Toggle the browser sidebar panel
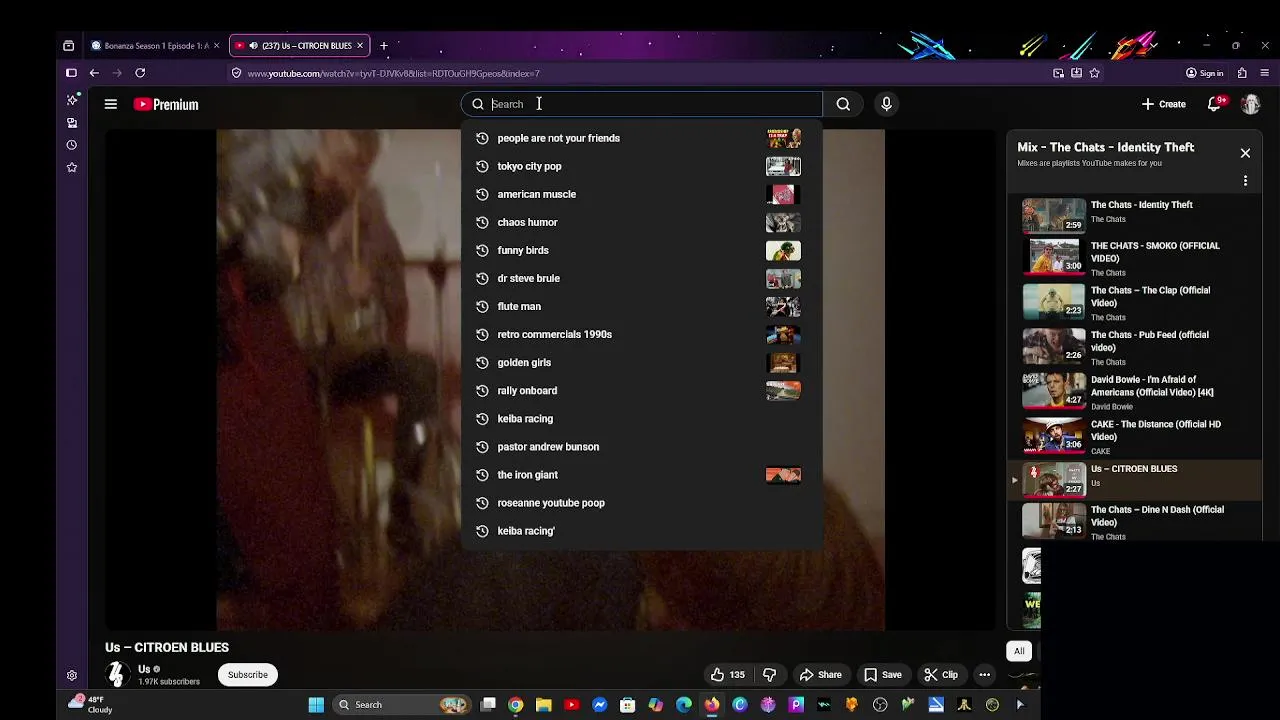1280x720 pixels. [x=71, y=73]
